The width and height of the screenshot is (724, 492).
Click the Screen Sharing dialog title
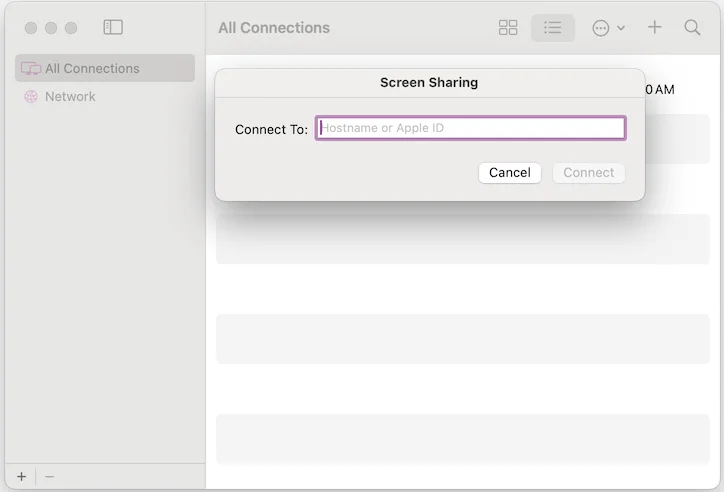(x=429, y=82)
